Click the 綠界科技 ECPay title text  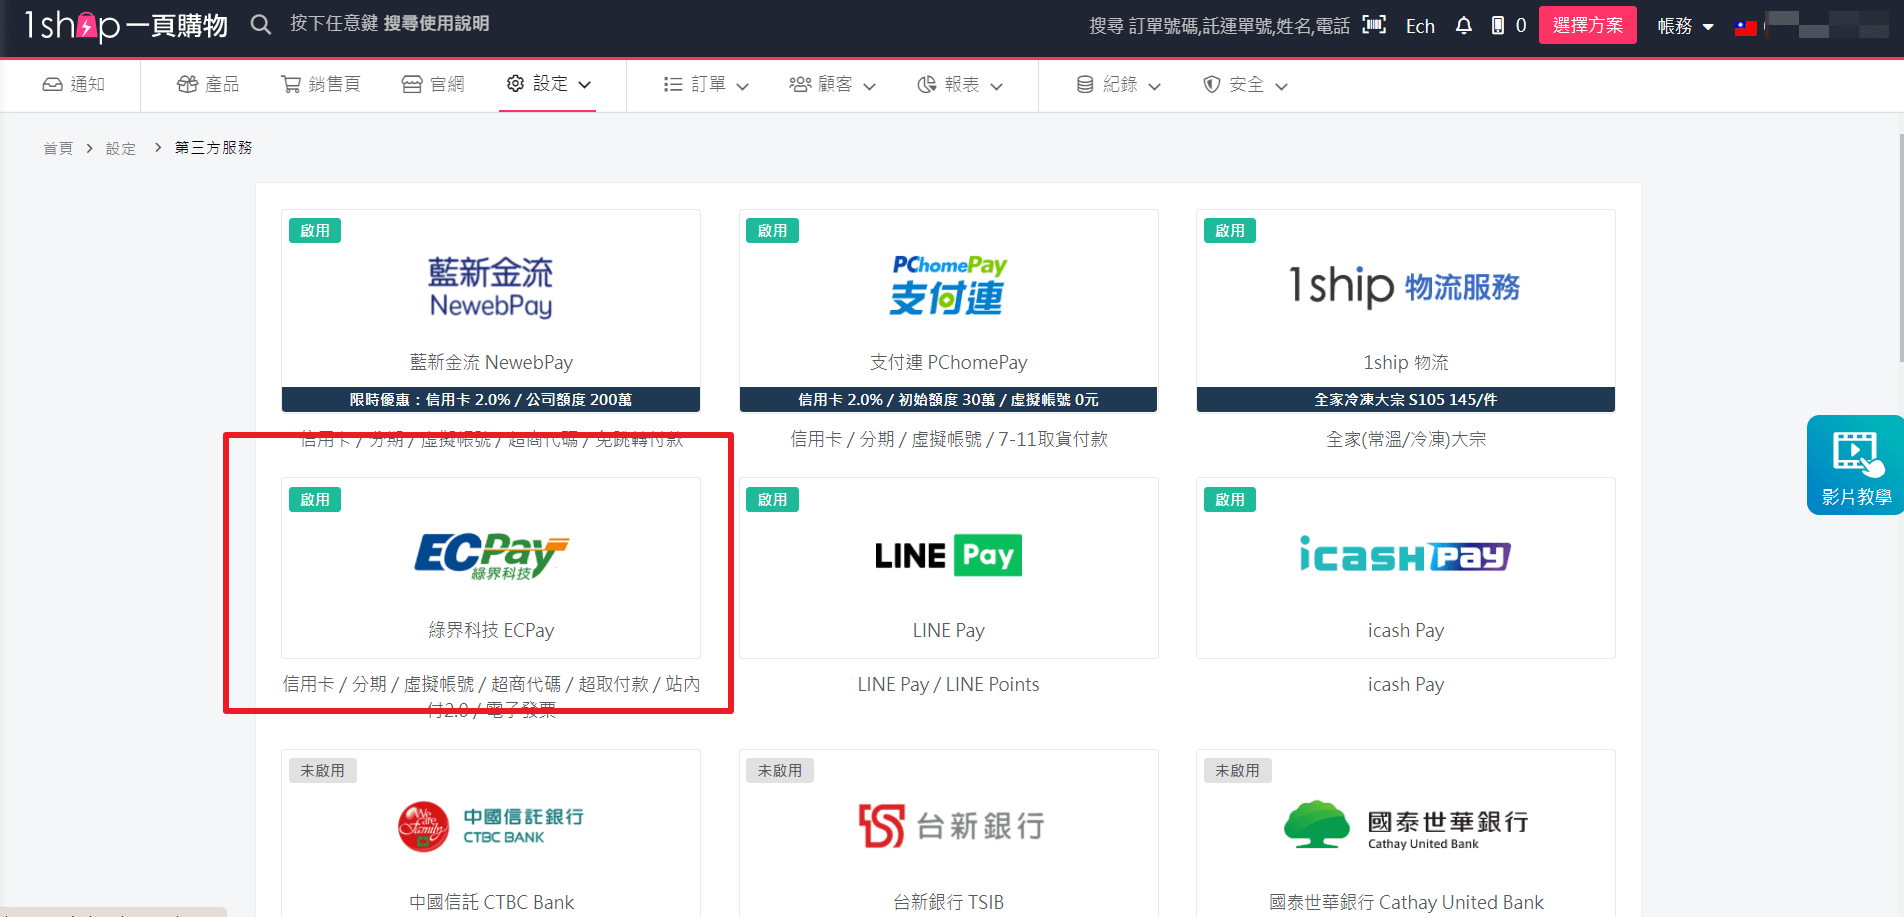(x=491, y=630)
